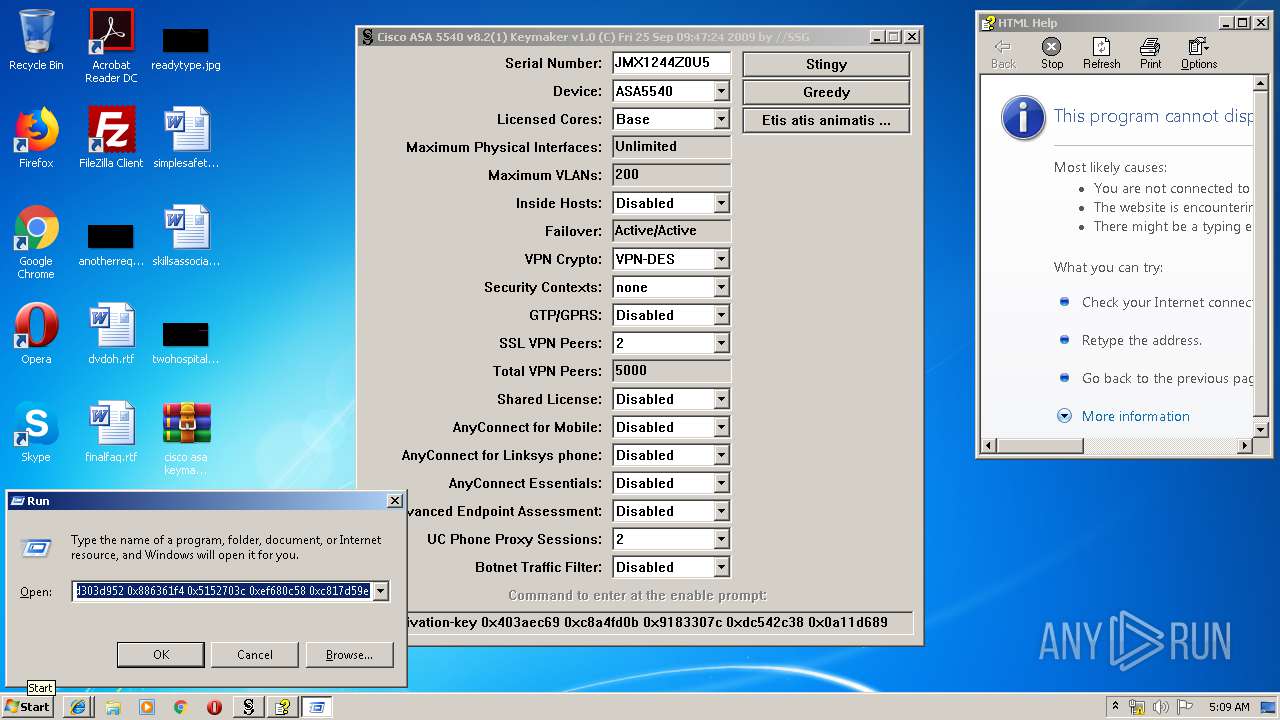Screen dimensions: 1280x720
Task: Open the Security Contexts dropdown
Action: (x=721, y=287)
